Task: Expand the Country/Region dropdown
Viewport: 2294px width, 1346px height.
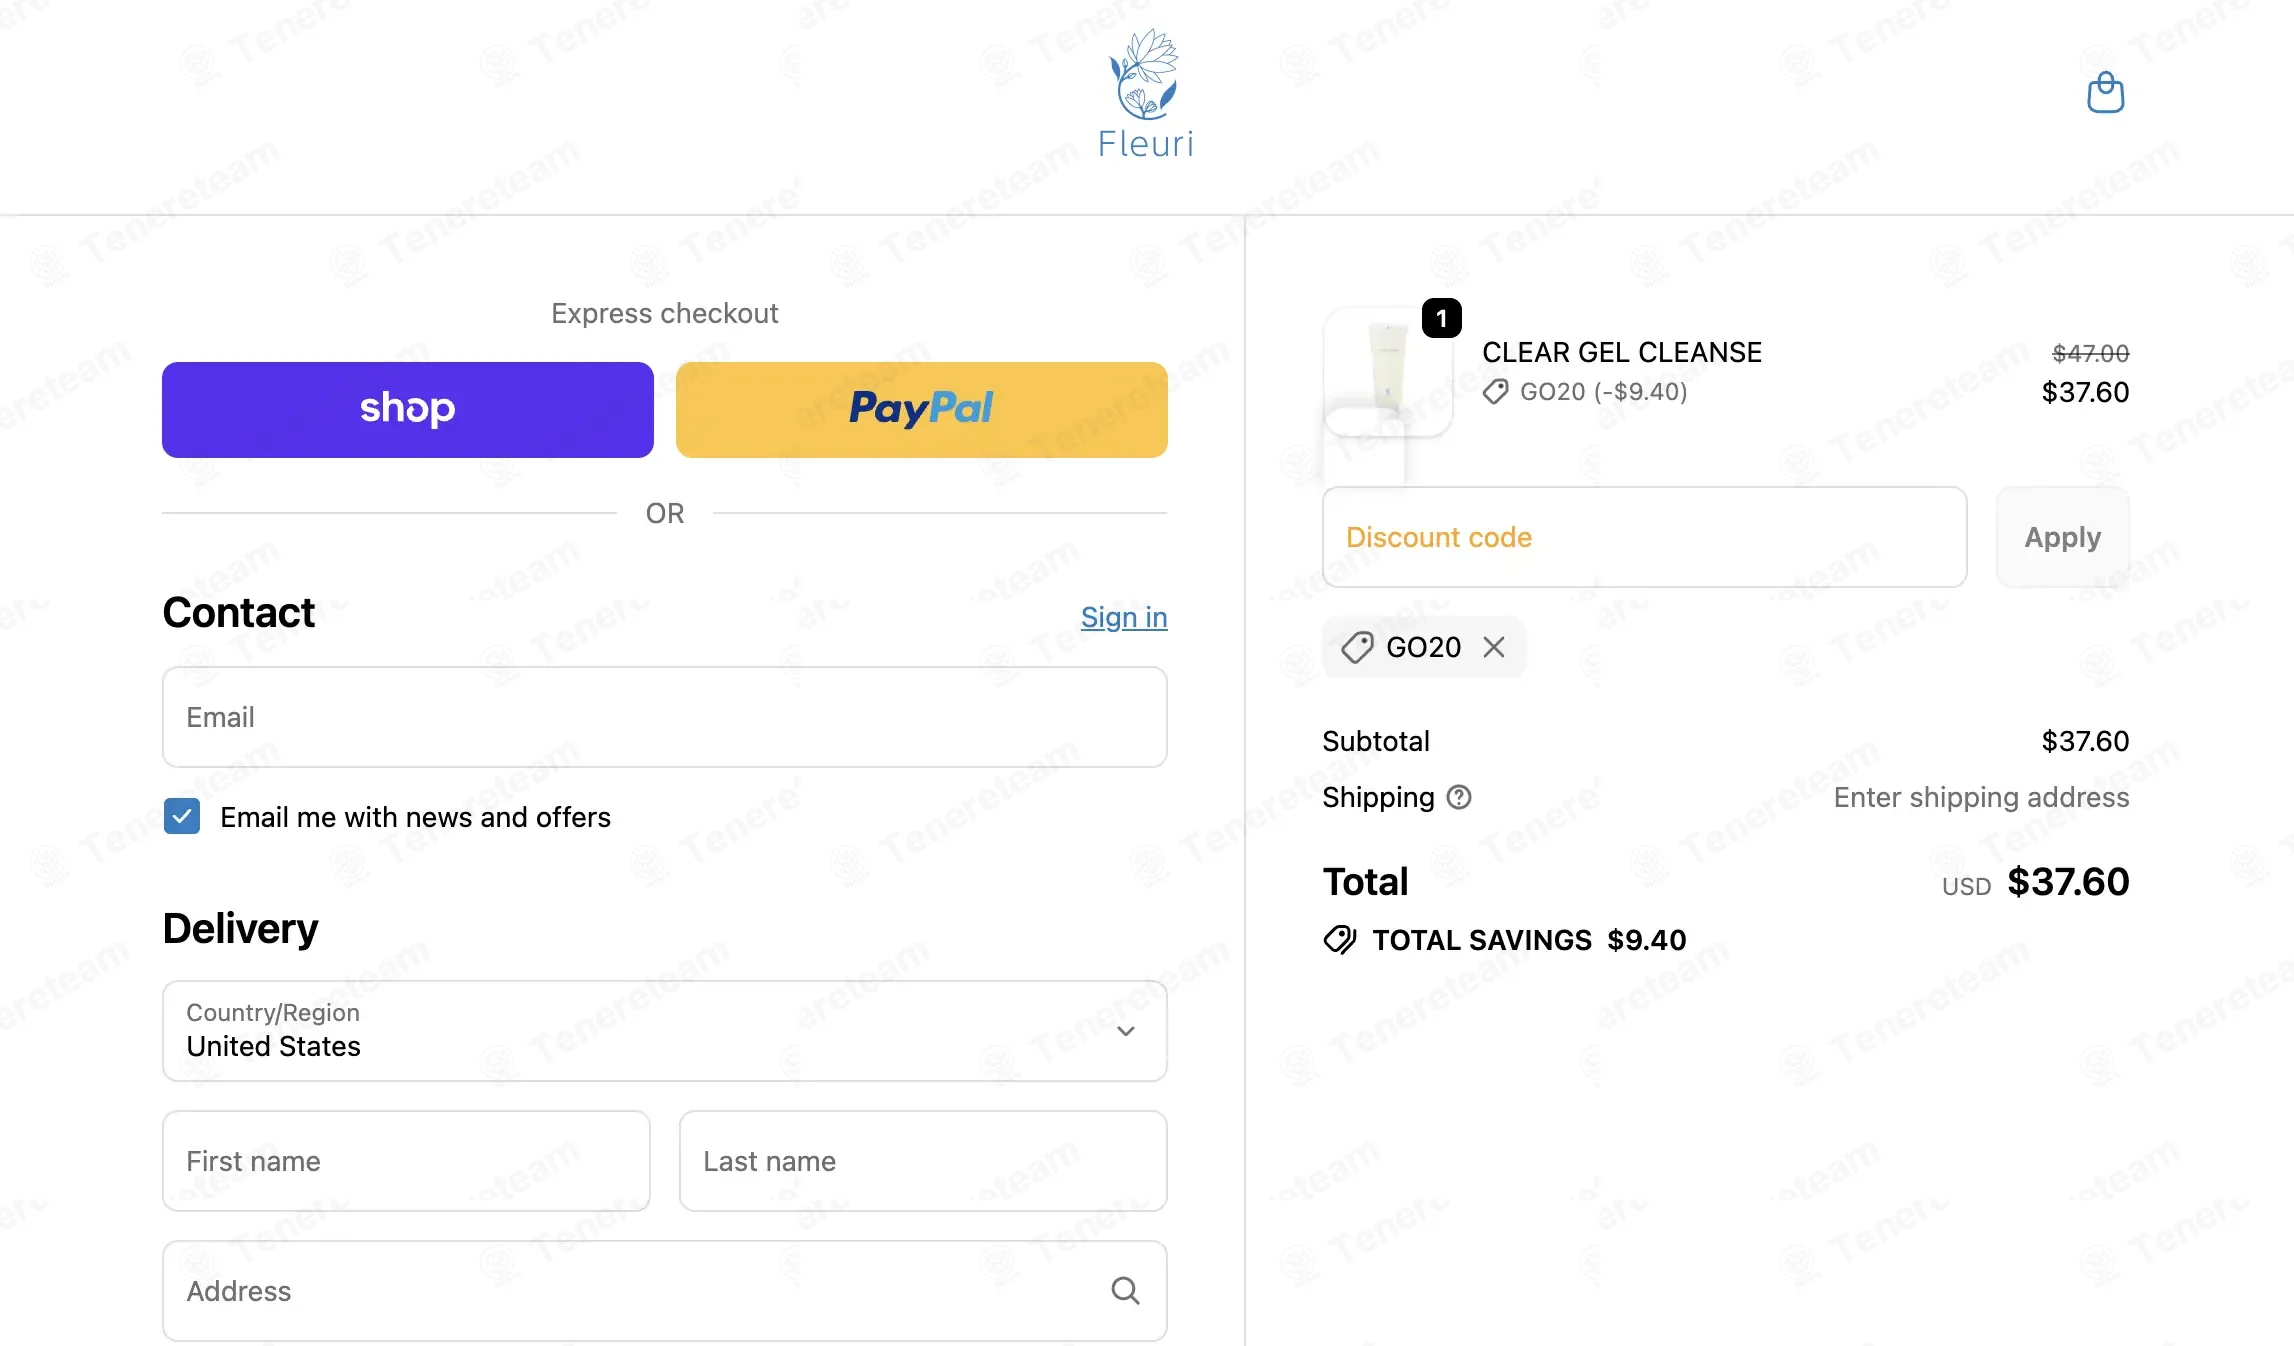Action: (665, 1031)
